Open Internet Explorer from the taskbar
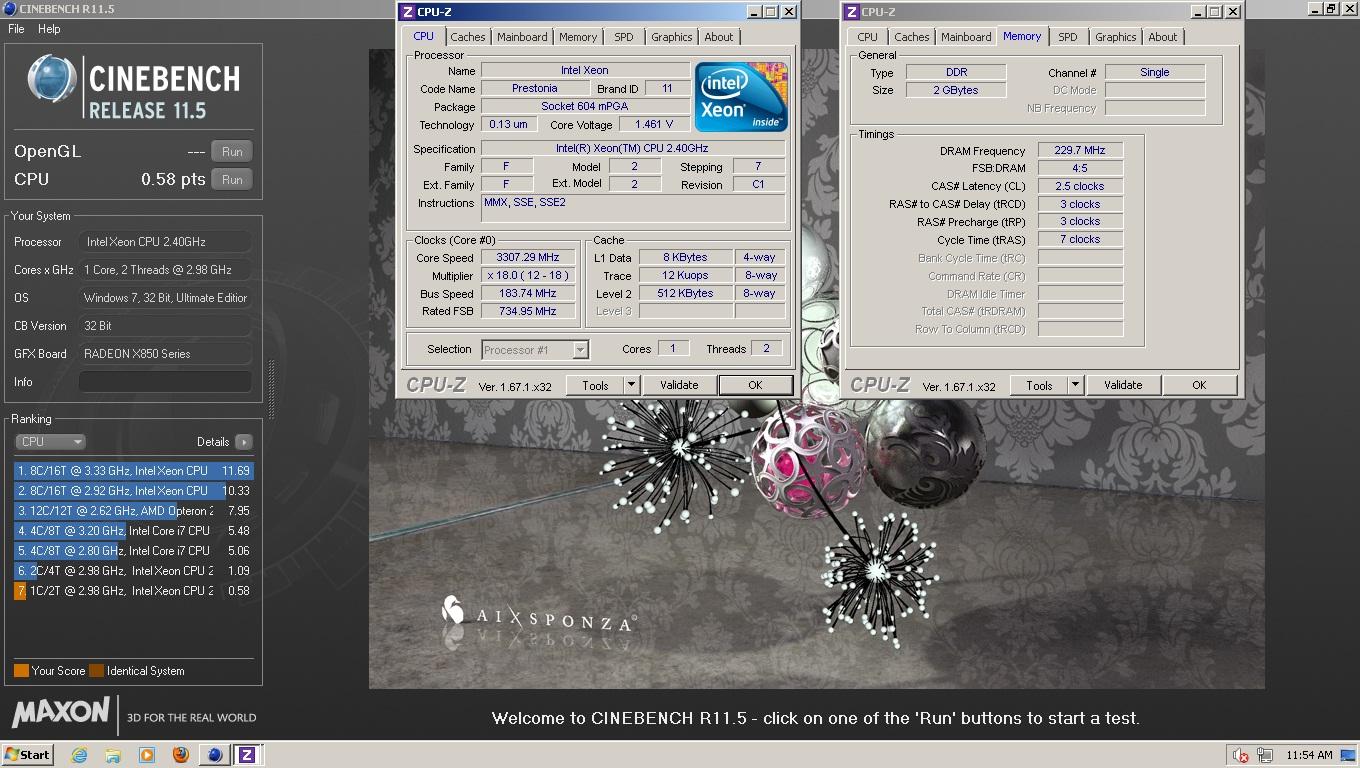 pos(79,755)
